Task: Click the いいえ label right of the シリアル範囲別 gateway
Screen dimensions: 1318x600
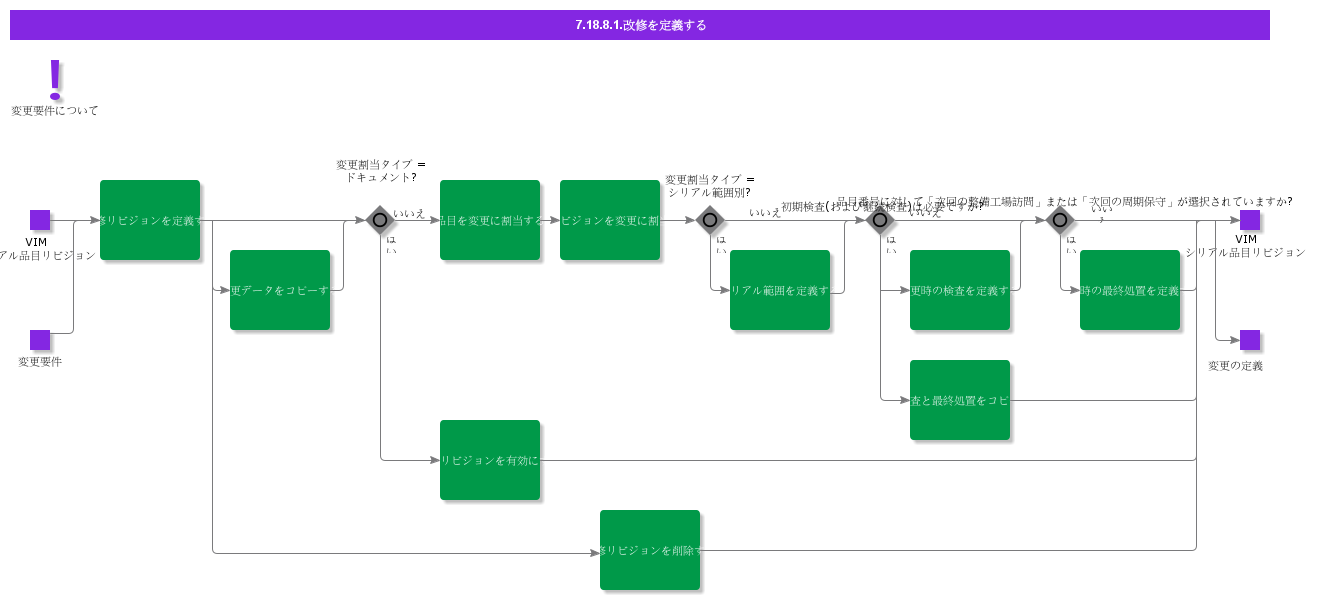Action: [x=765, y=212]
